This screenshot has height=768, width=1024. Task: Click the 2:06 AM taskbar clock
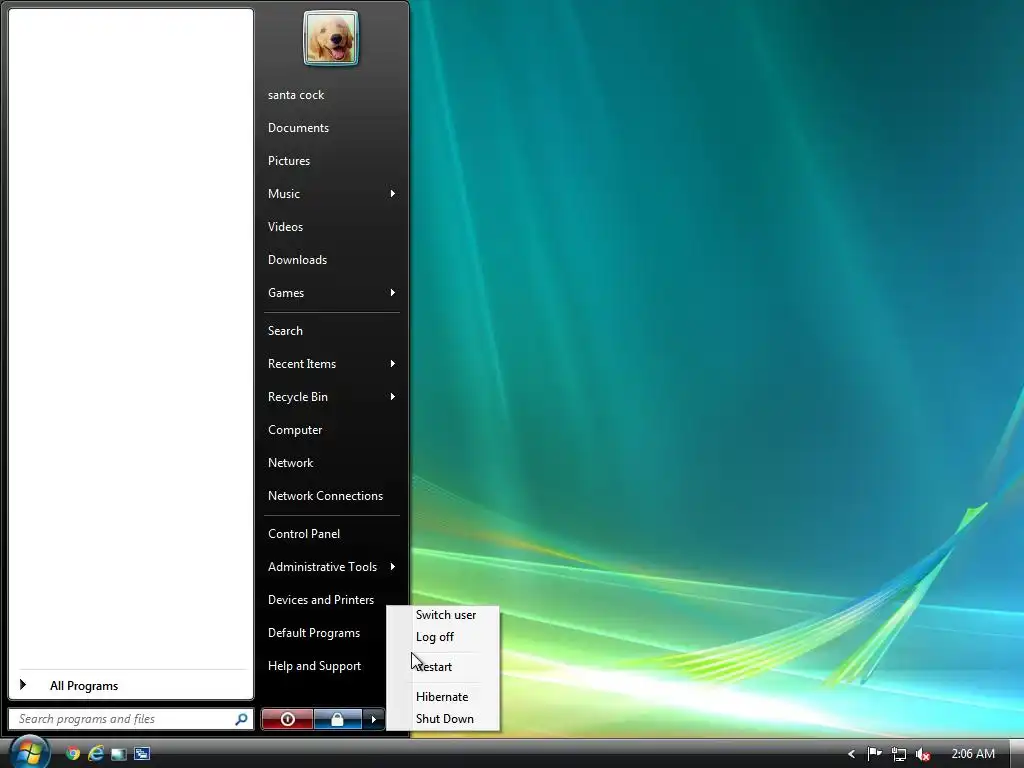(973, 754)
